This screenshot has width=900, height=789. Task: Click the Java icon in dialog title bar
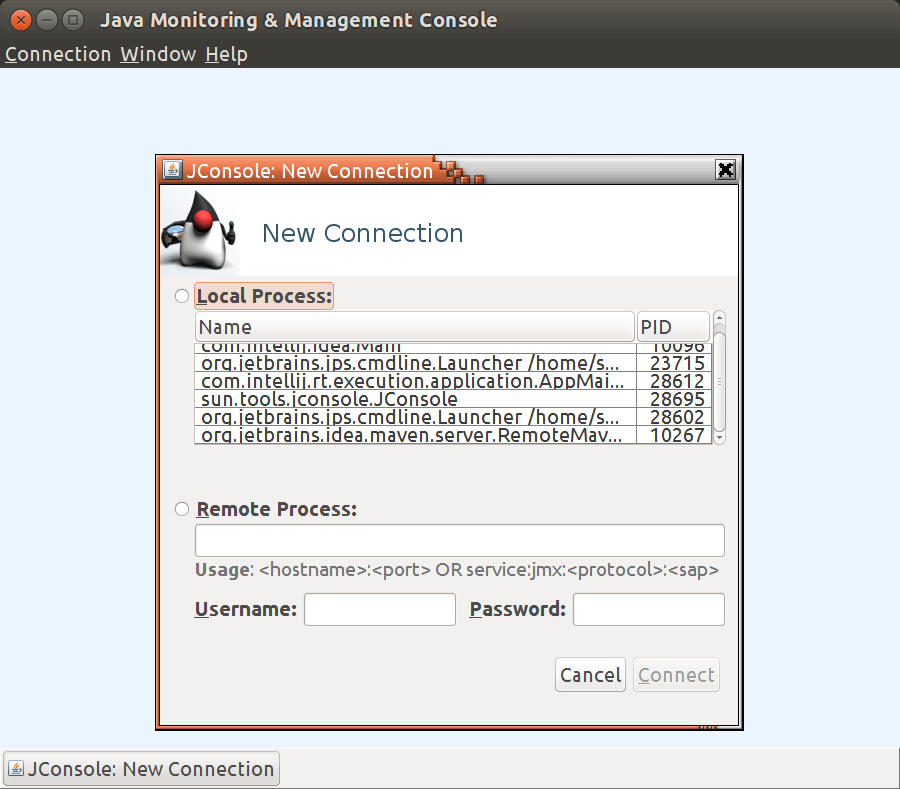[x=172, y=170]
